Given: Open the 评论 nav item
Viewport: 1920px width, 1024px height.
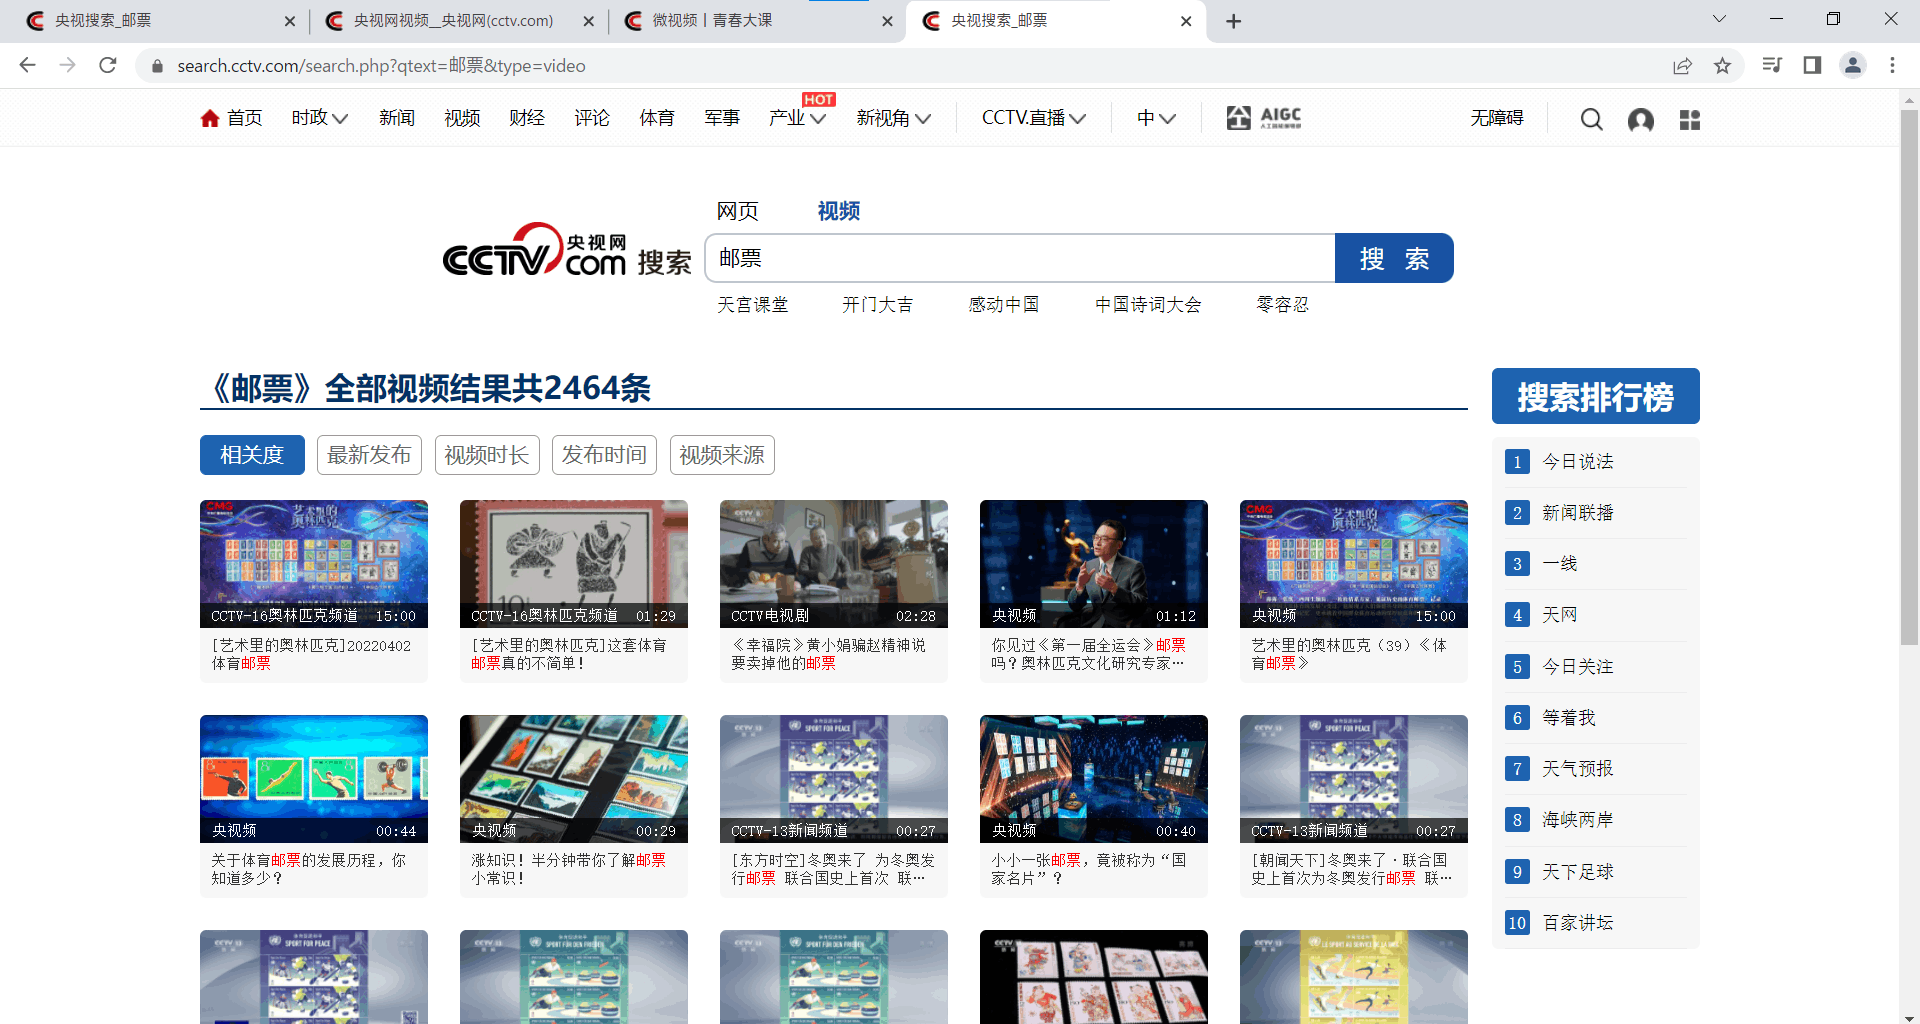Looking at the screenshot, I should click(592, 118).
